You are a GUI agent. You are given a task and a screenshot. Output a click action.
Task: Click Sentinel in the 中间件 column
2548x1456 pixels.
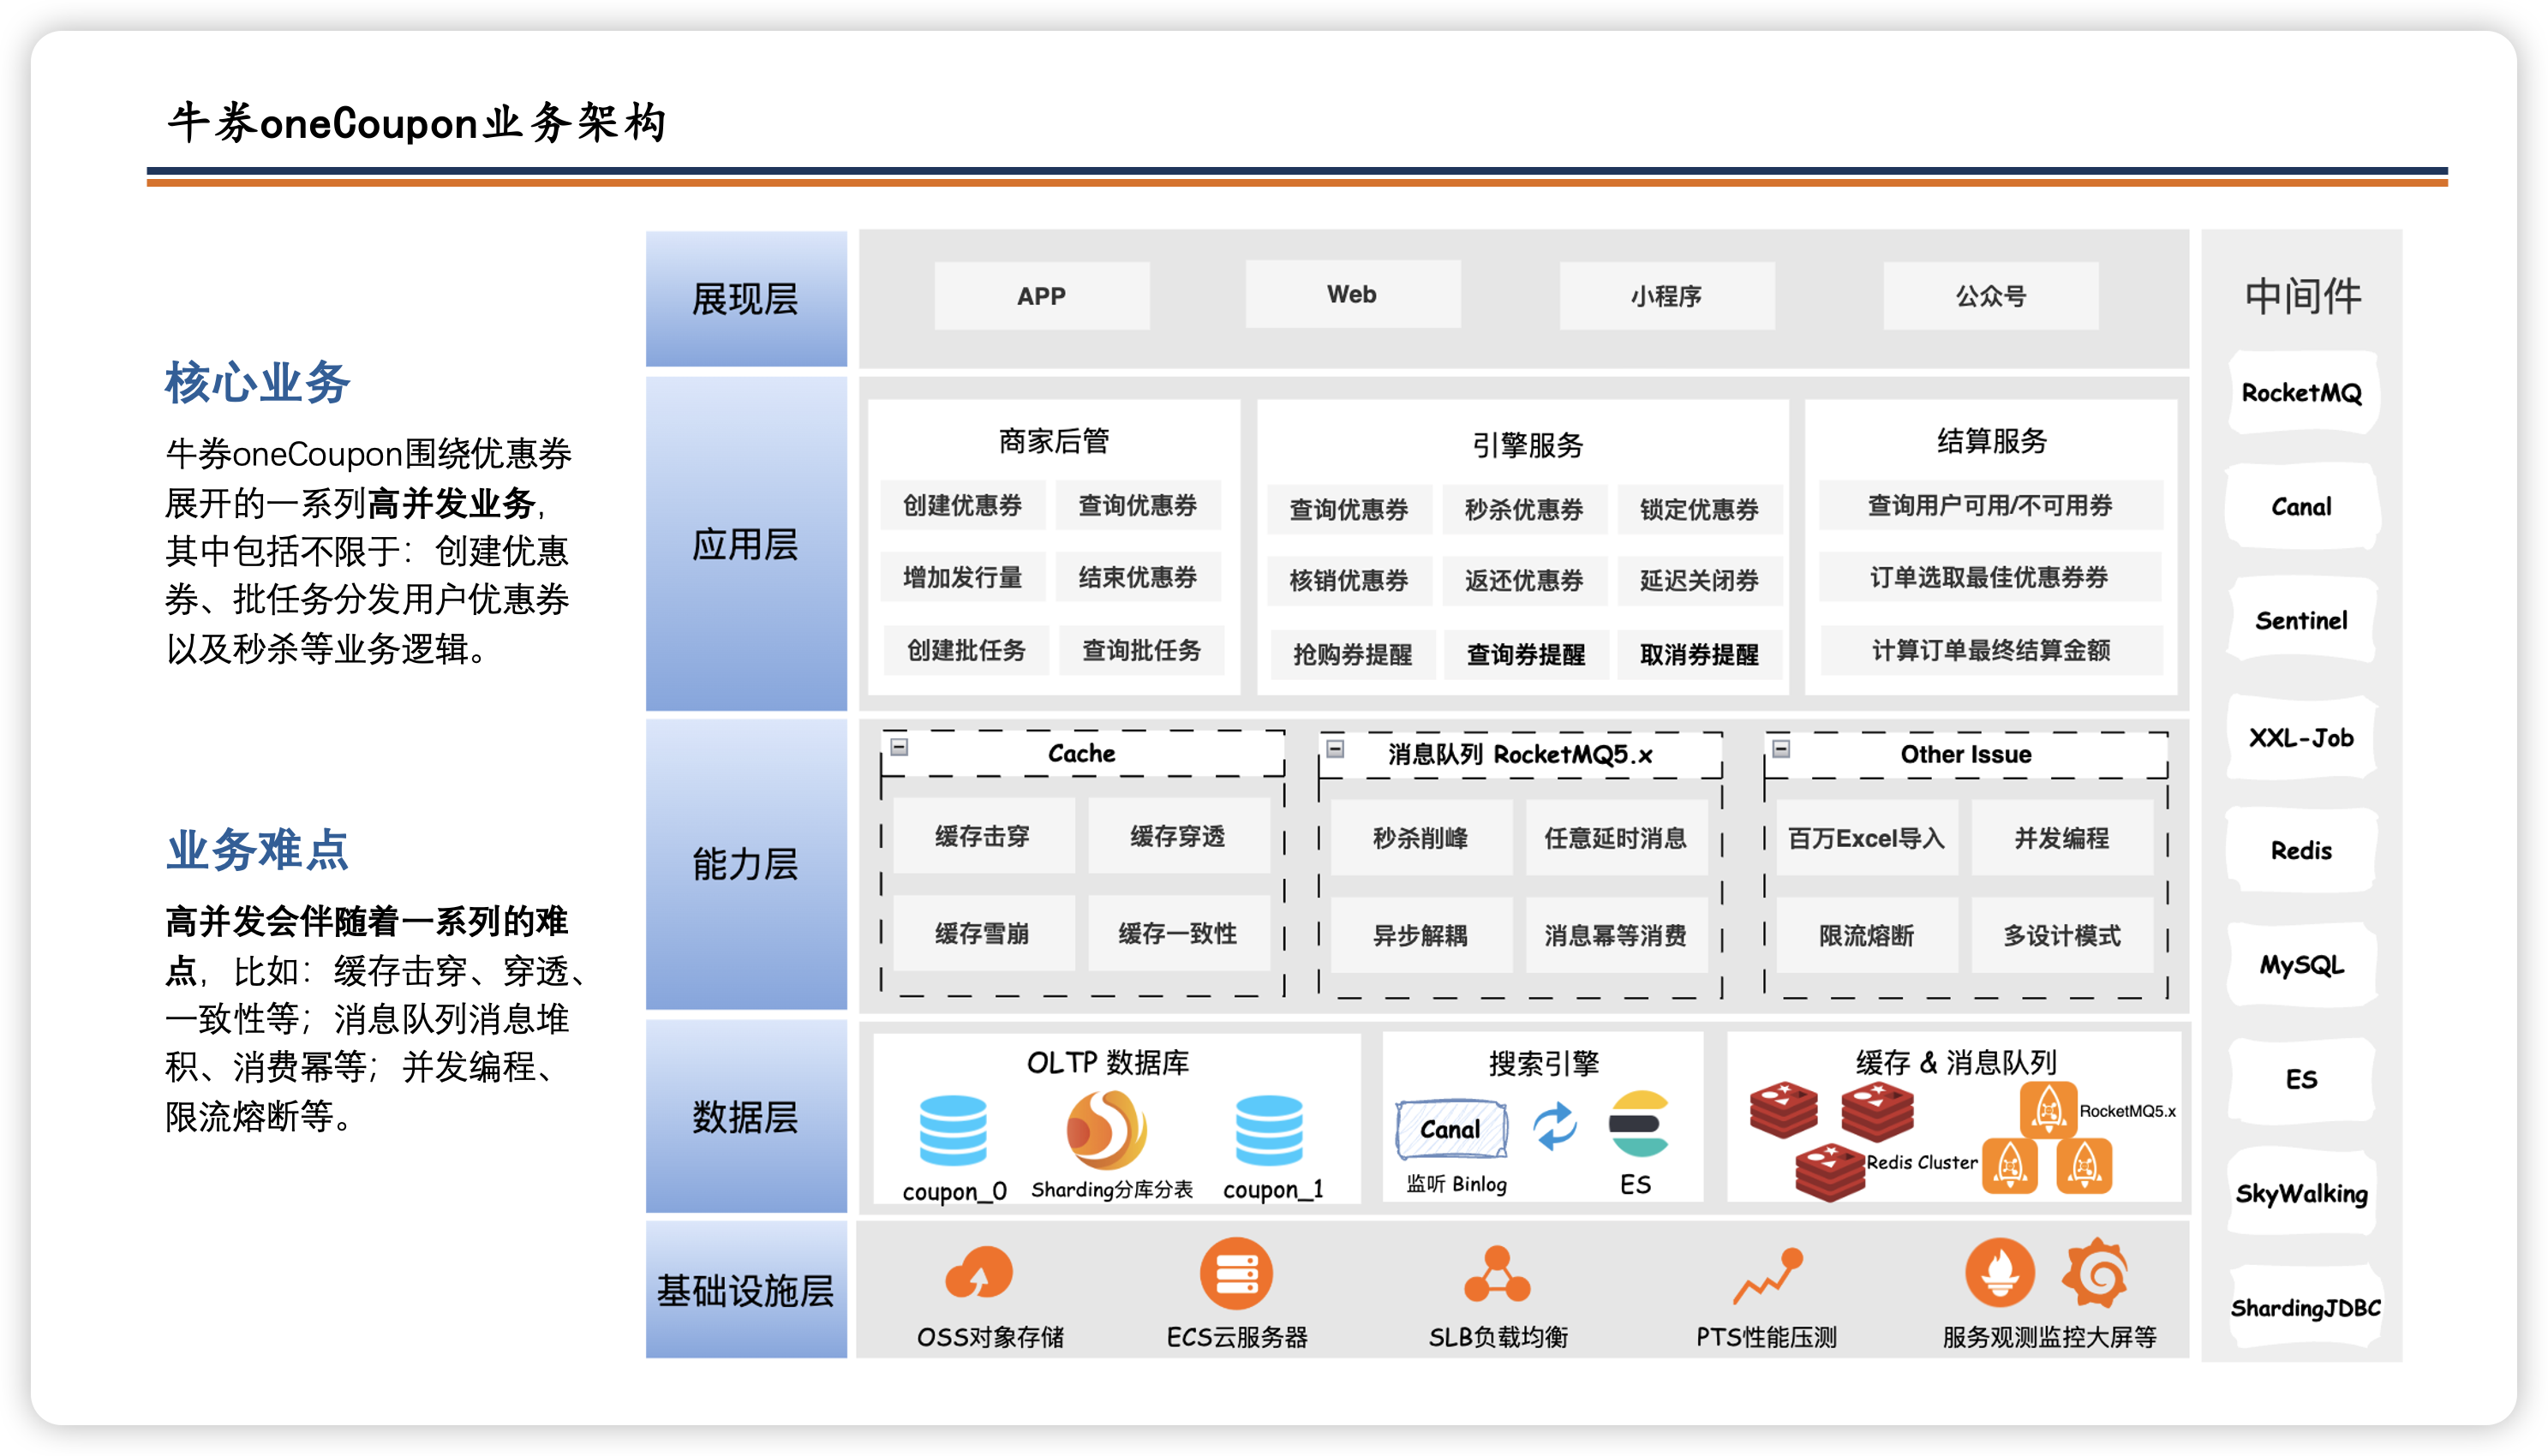point(2302,621)
